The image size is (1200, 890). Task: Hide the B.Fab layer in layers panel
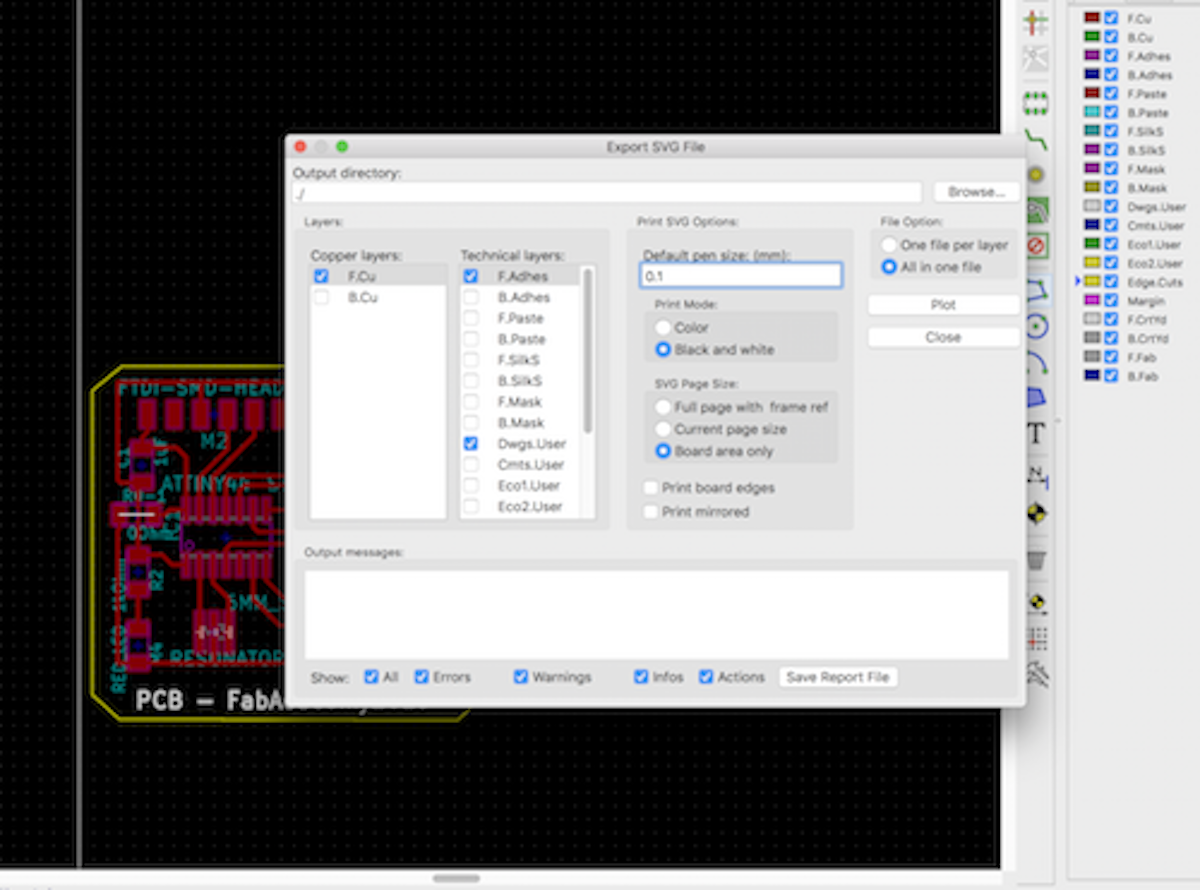pos(1111,376)
